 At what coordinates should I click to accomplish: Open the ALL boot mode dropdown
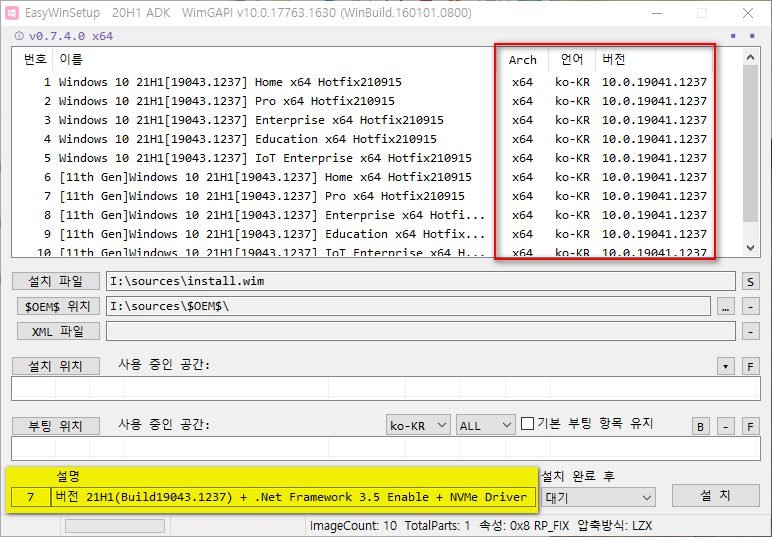(x=485, y=425)
